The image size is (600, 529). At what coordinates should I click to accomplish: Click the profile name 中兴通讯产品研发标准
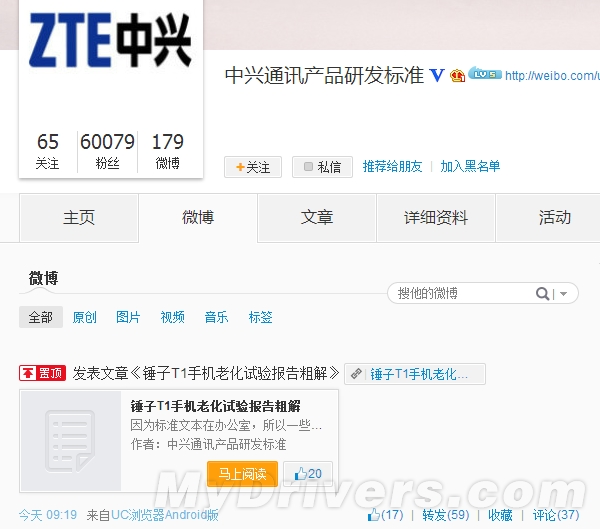324,75
